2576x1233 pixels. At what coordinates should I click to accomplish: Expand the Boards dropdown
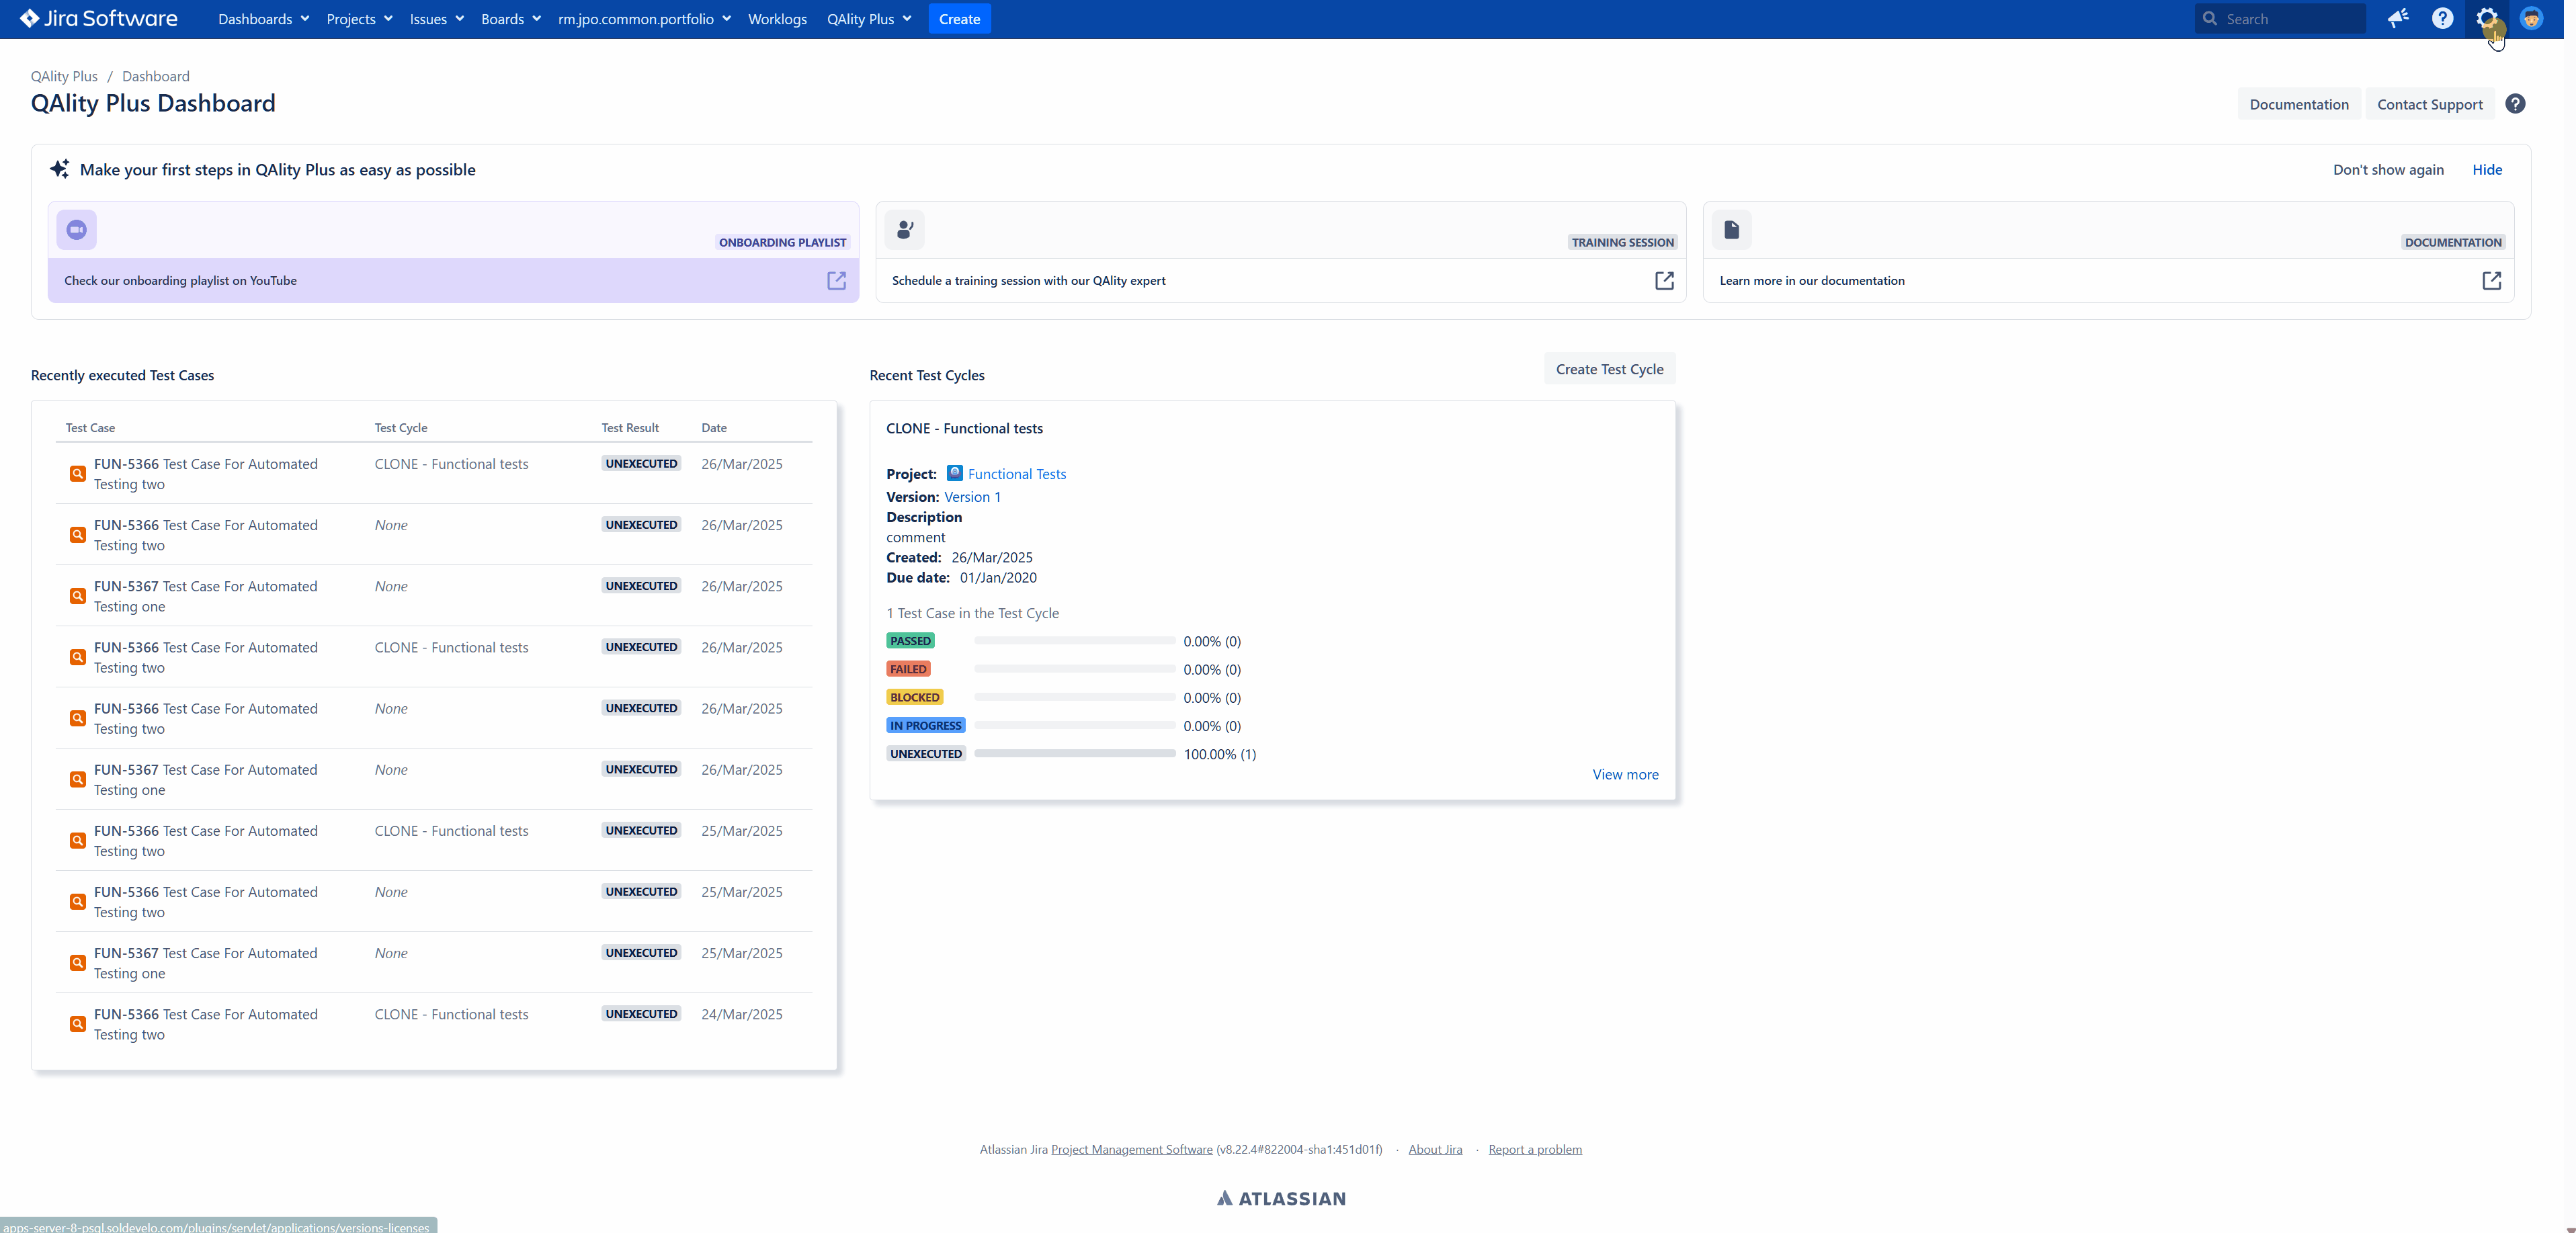click(x=511, y=19)
